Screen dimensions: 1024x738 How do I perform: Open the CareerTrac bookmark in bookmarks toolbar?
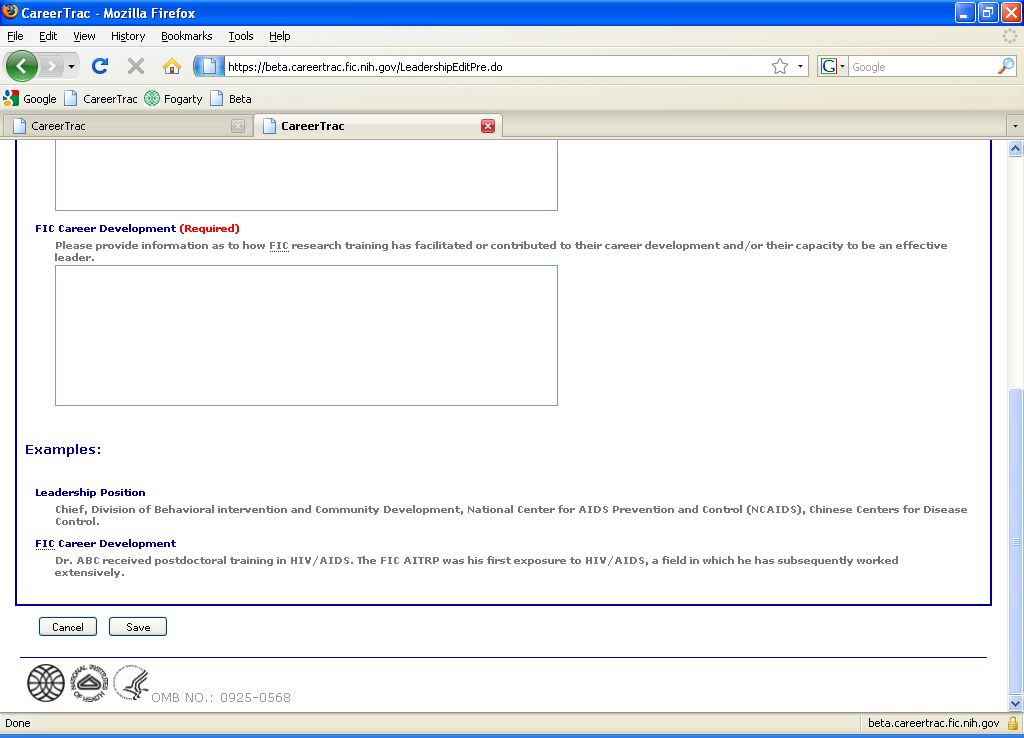pos(101,99)
